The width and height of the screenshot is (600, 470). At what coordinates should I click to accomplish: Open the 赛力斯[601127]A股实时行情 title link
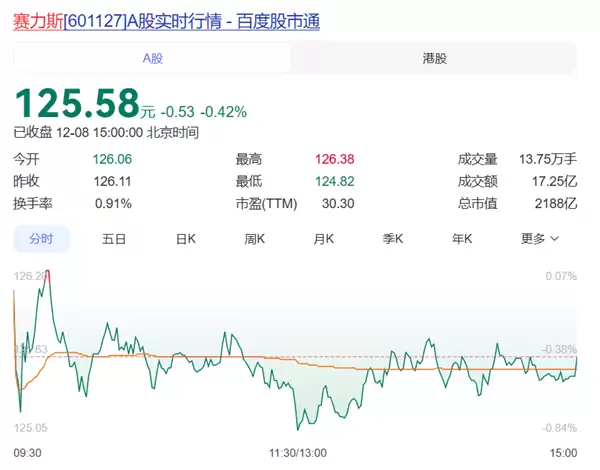click(166, 21)
